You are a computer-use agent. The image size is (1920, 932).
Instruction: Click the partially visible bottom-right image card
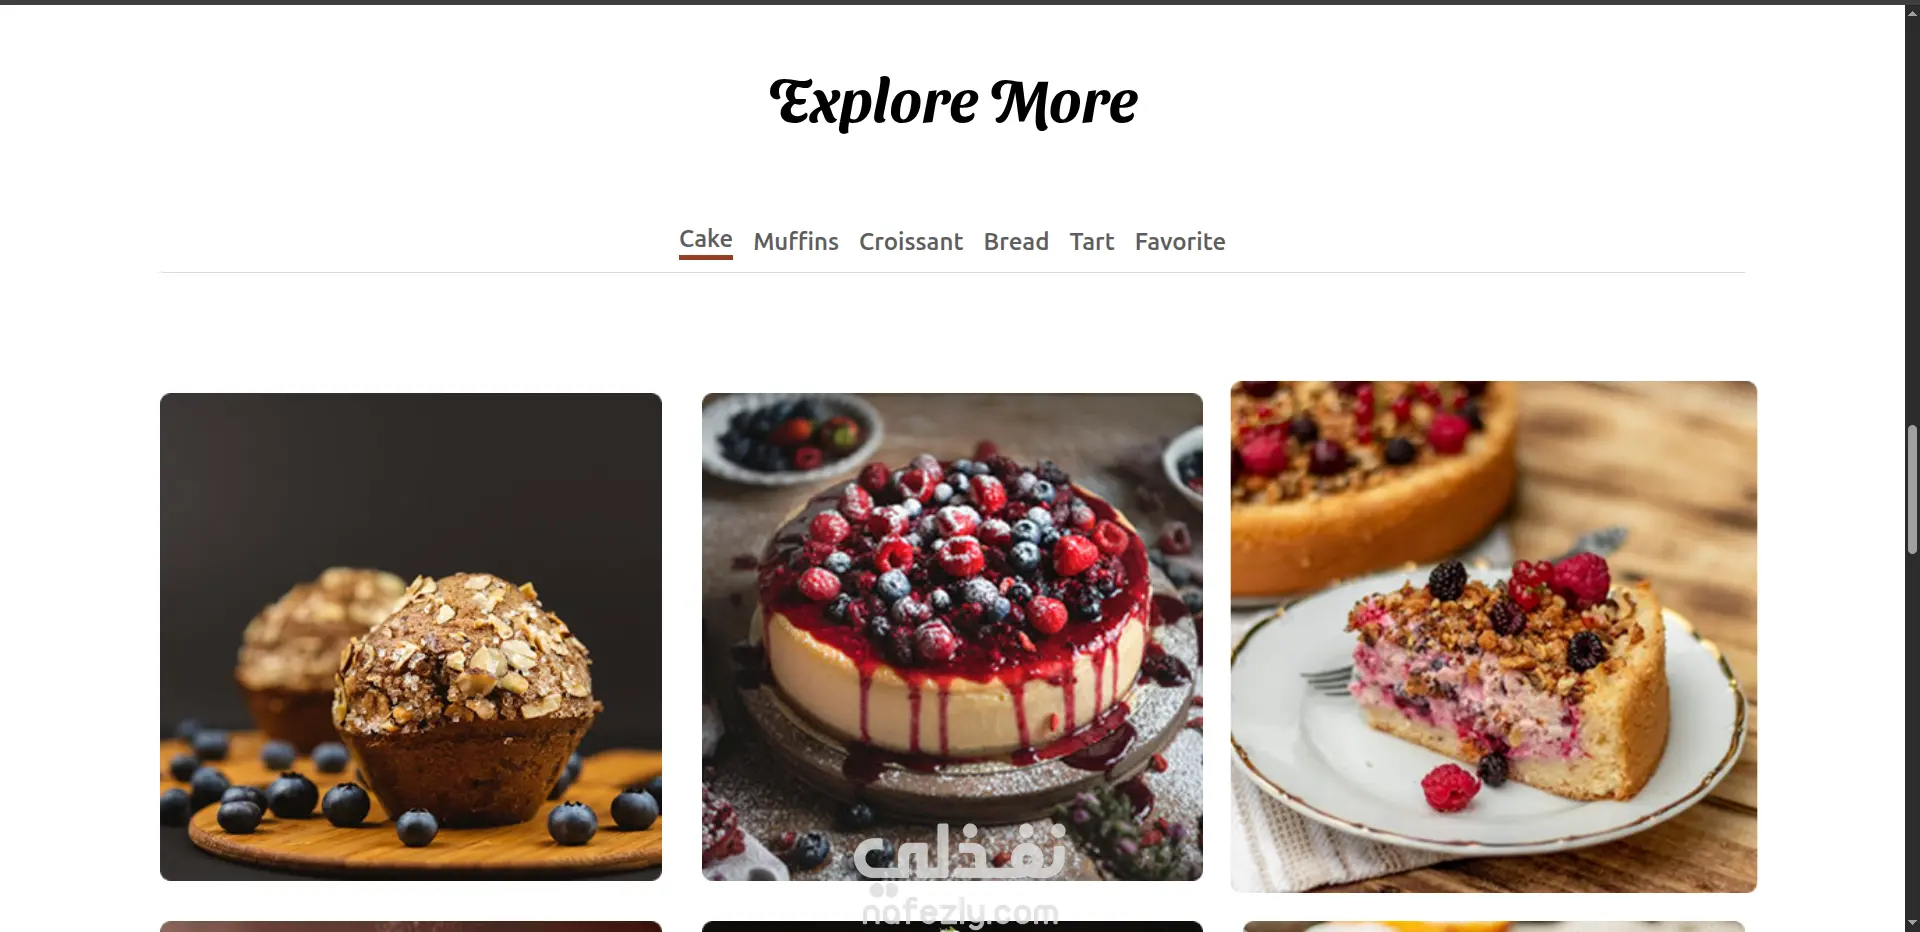click(1494, 927)
